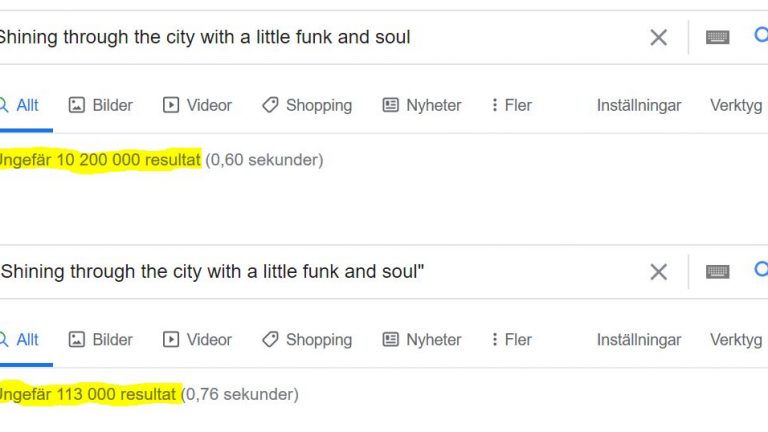The width and height of the screenshot is (768, 432).
Task: Open Bilder tab in top results
Action: [100, 105]
